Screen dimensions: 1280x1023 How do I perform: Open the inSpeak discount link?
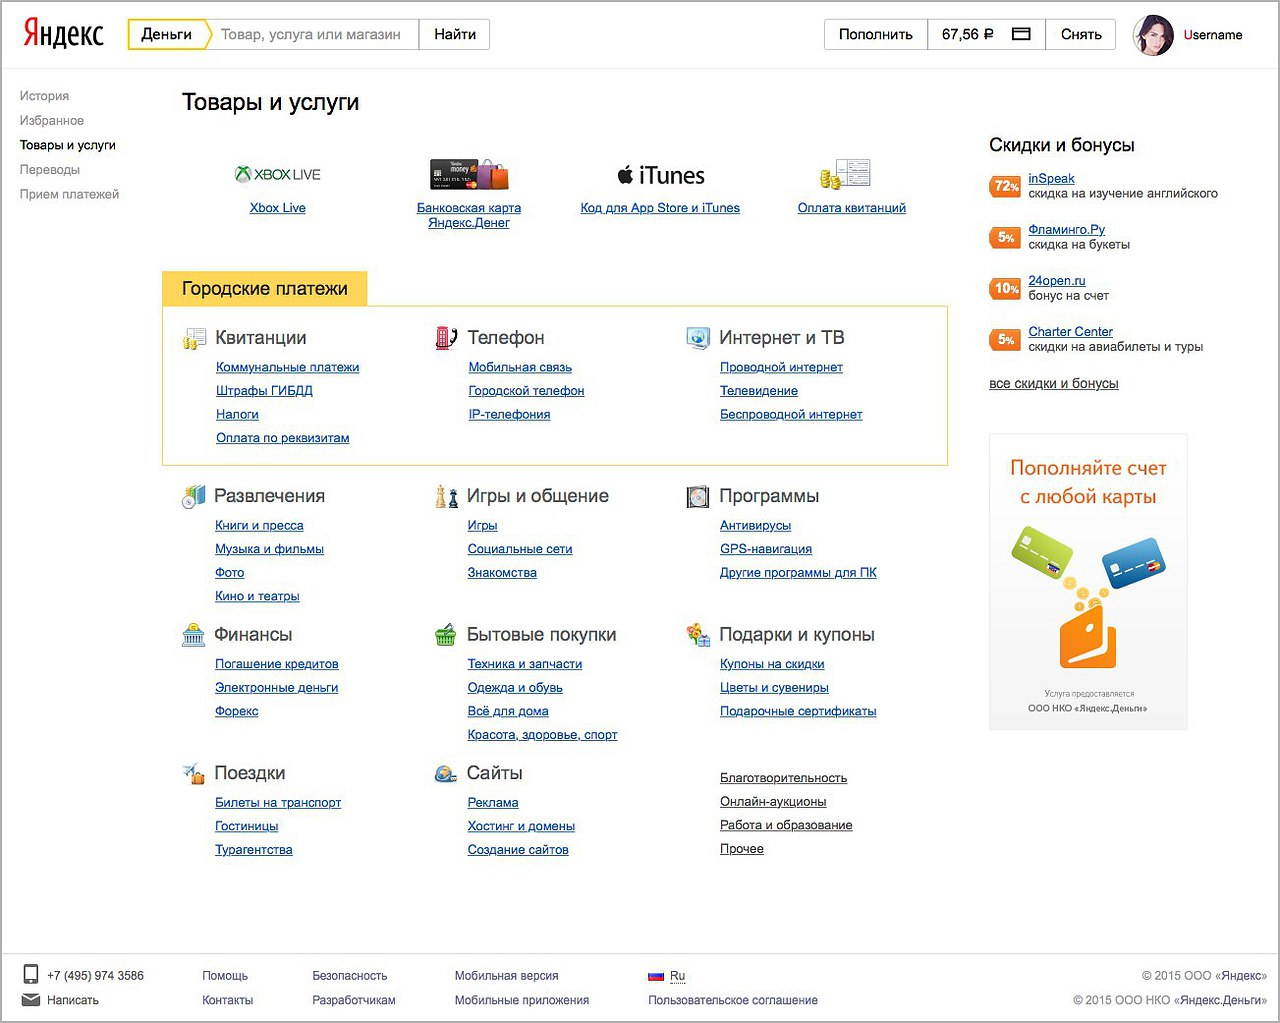click(1051, 179)
